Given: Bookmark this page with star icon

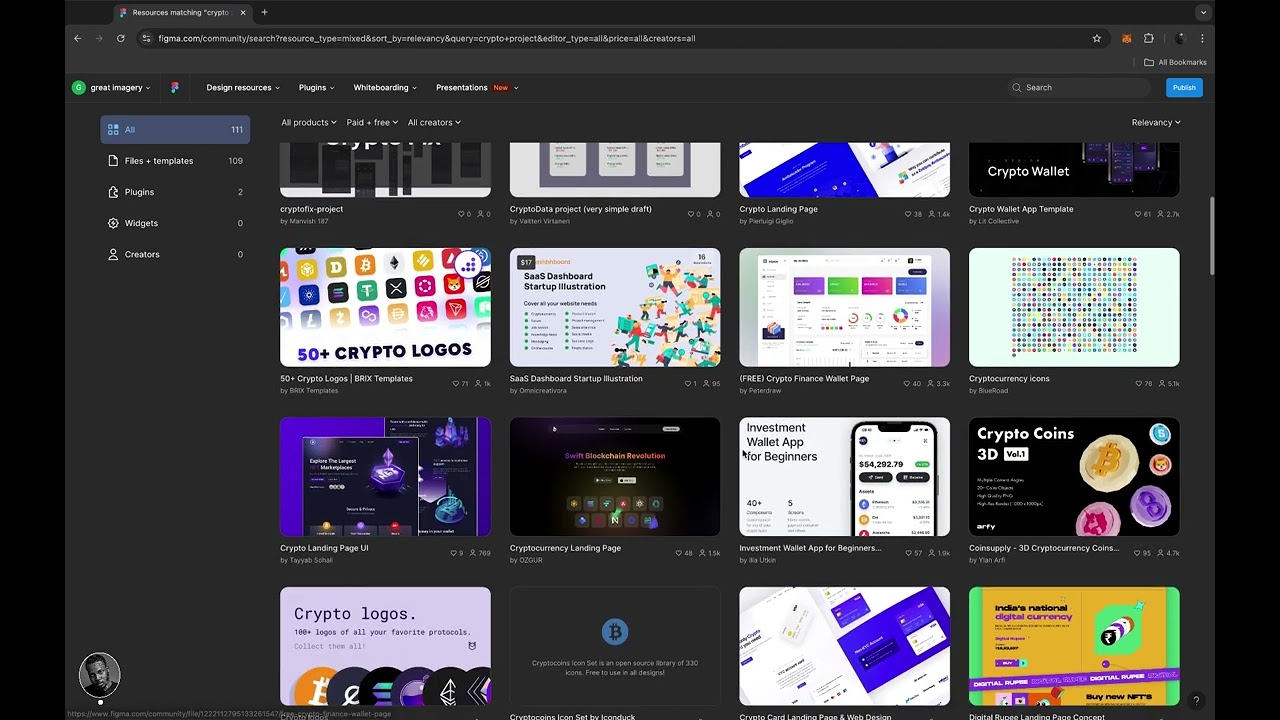Looking at the screenshot, I should pos(1096,38).
